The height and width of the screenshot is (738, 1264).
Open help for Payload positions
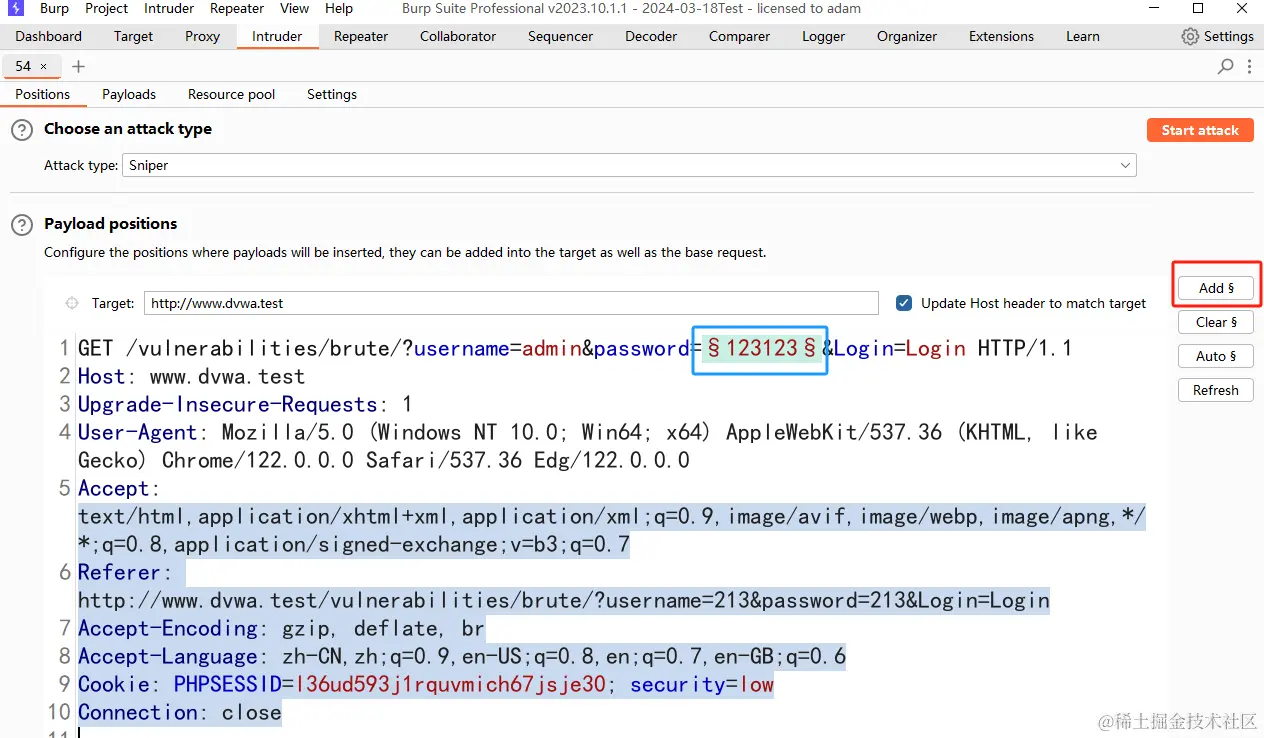(x=21, y=225)
